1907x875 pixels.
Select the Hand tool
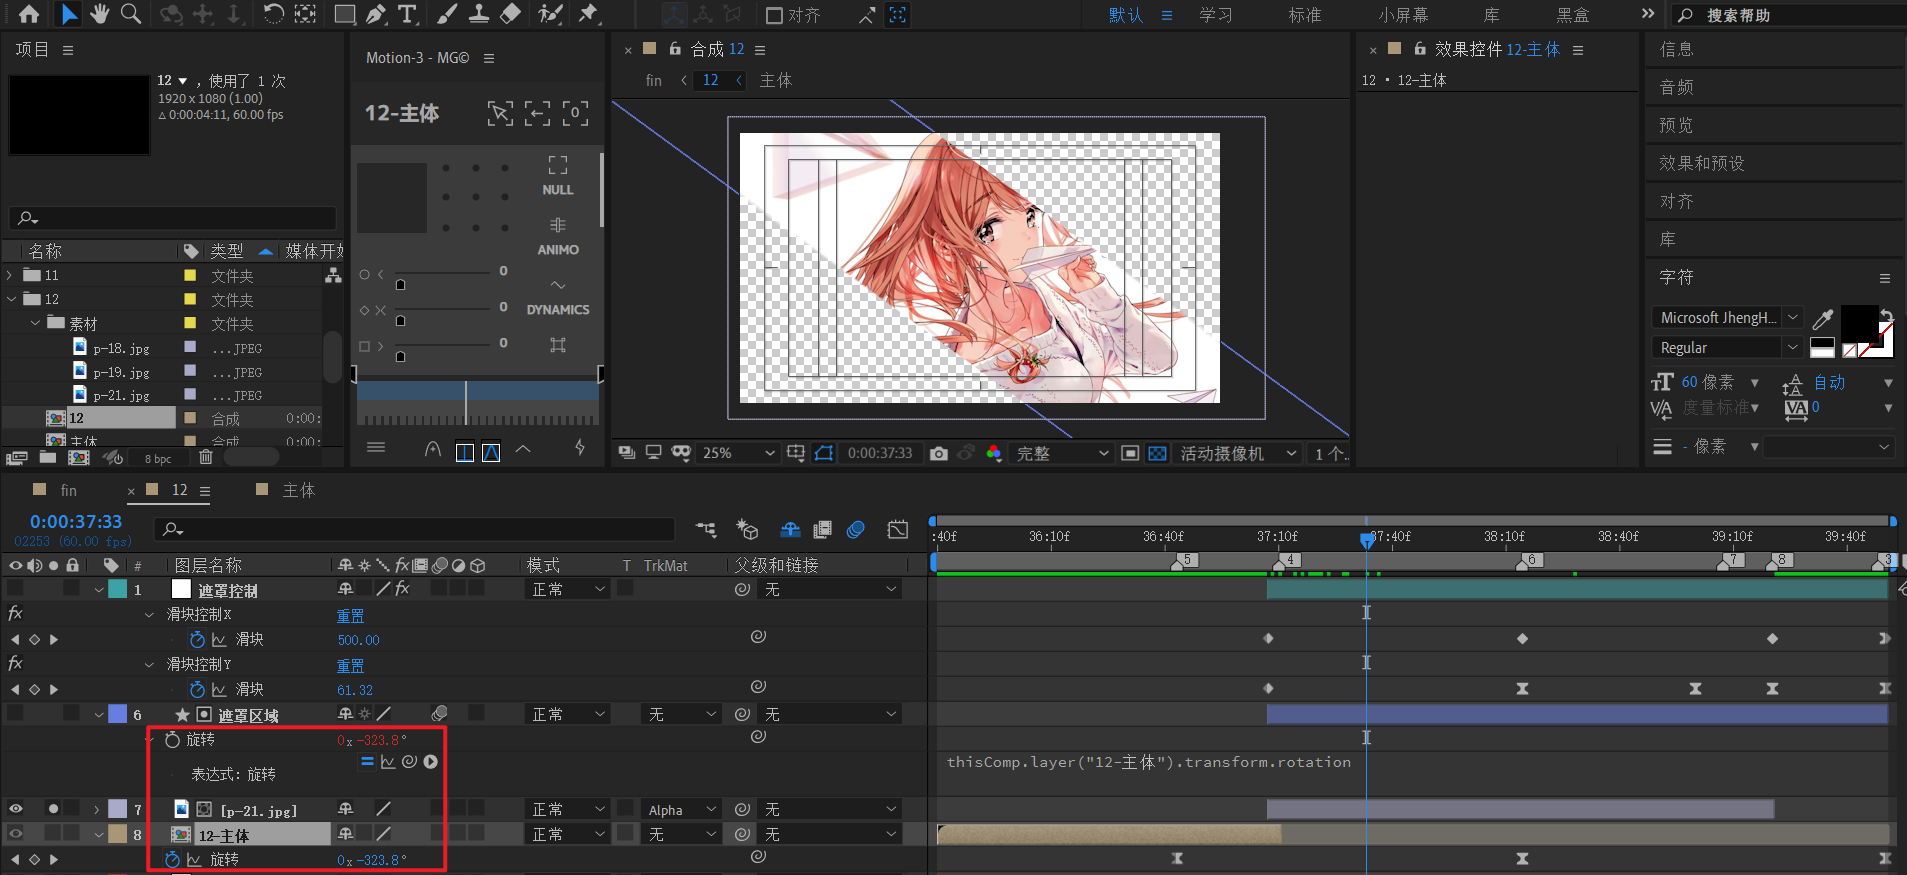tap(99, 14)
